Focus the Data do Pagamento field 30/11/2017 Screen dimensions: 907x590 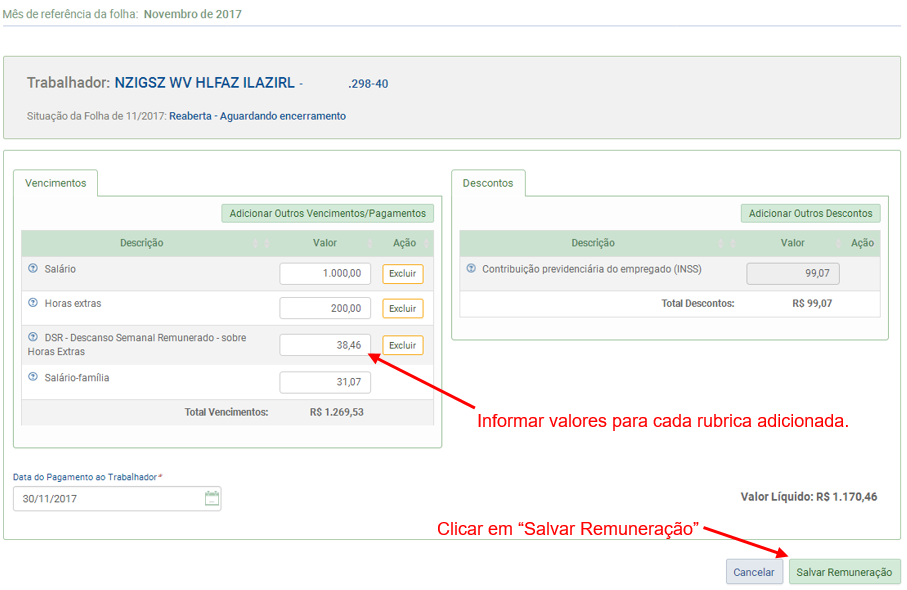117,499
